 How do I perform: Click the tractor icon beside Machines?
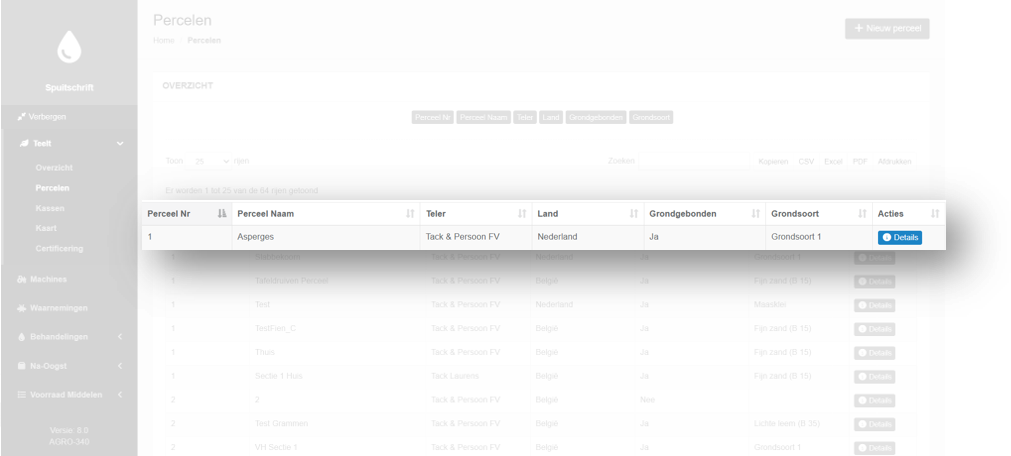(22, 279)
